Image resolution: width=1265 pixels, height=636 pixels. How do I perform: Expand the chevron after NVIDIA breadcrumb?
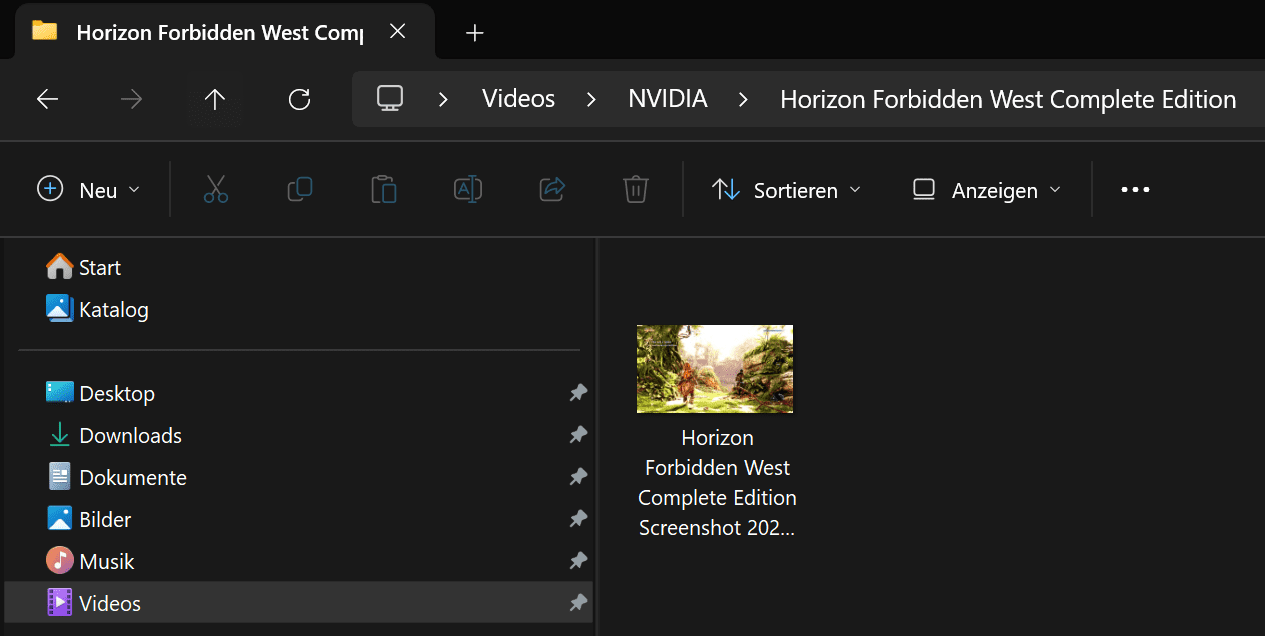pyautogui.click(x=743, y=99)
